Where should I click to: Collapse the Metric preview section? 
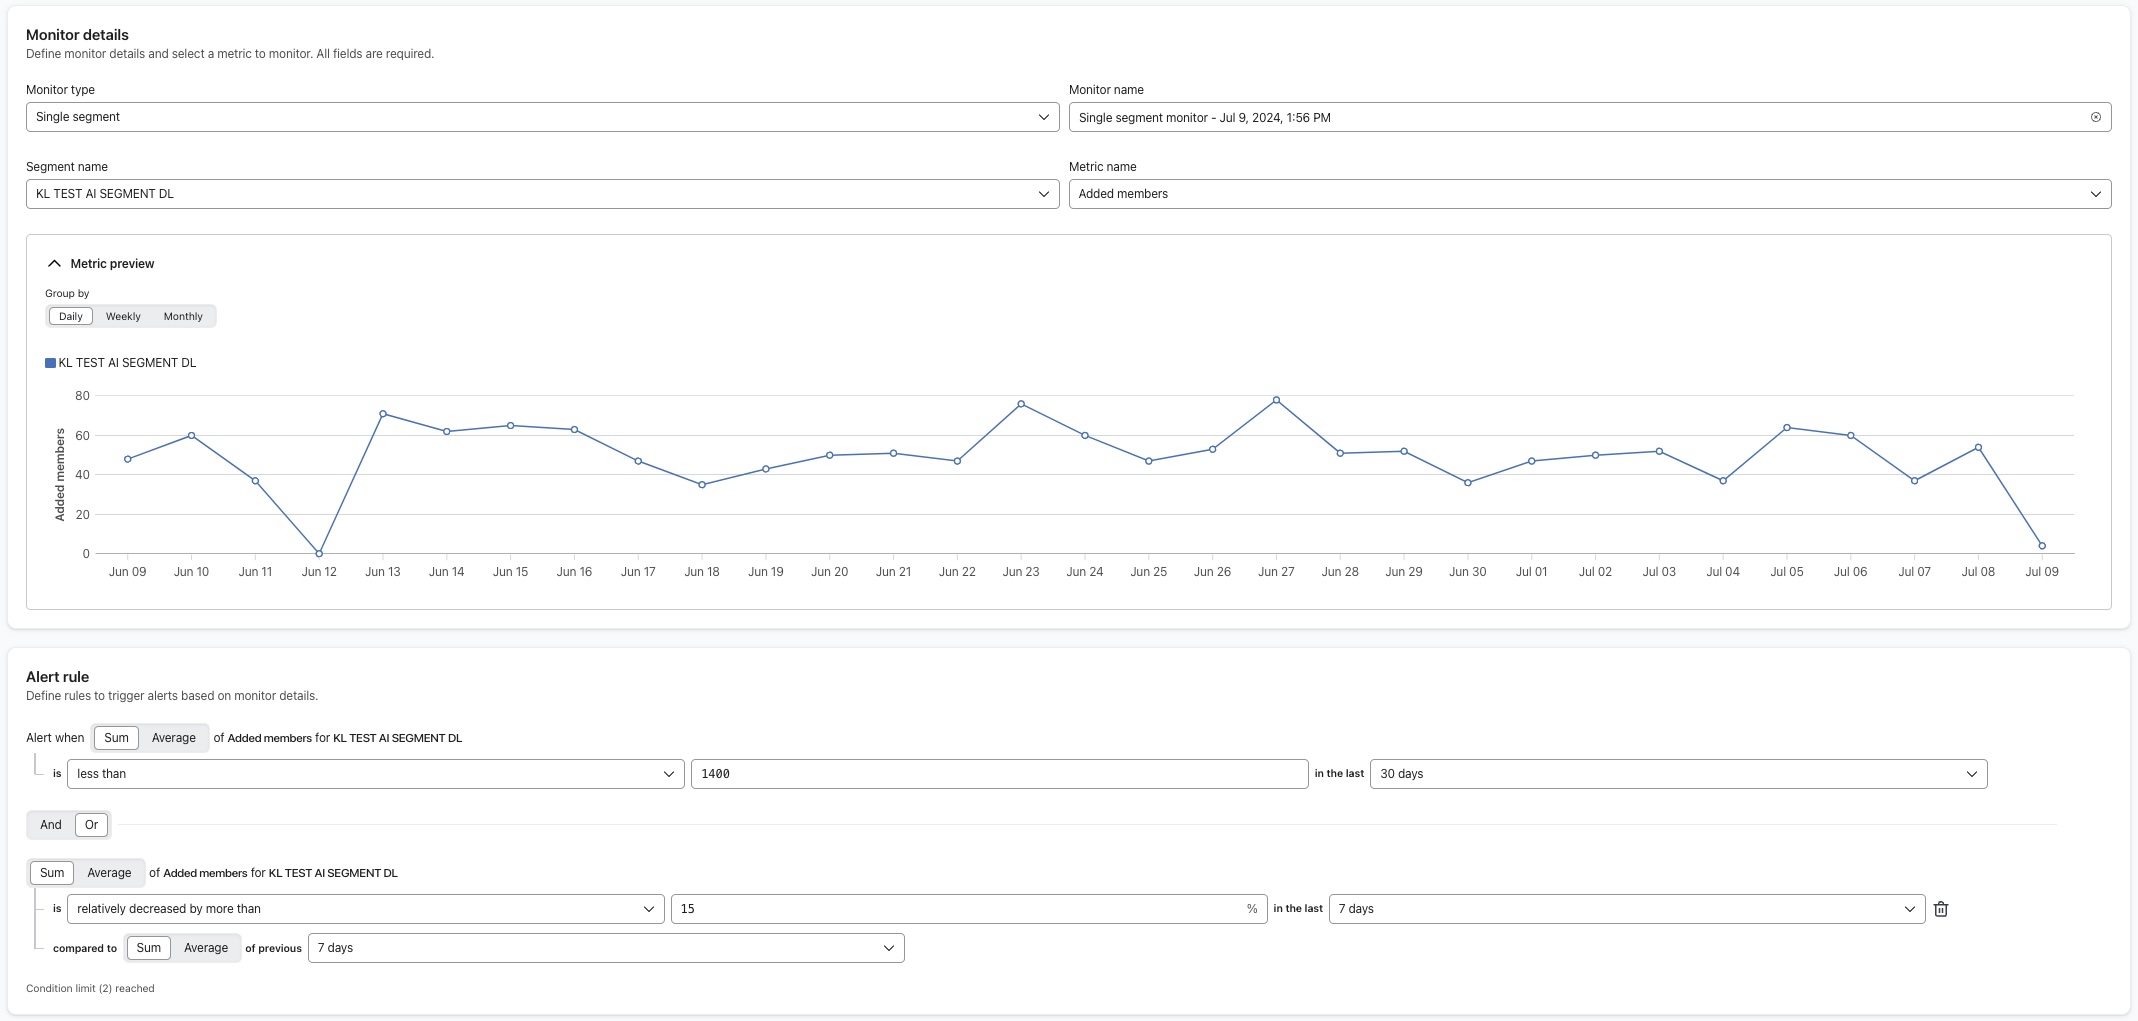(x=54, y=263)
